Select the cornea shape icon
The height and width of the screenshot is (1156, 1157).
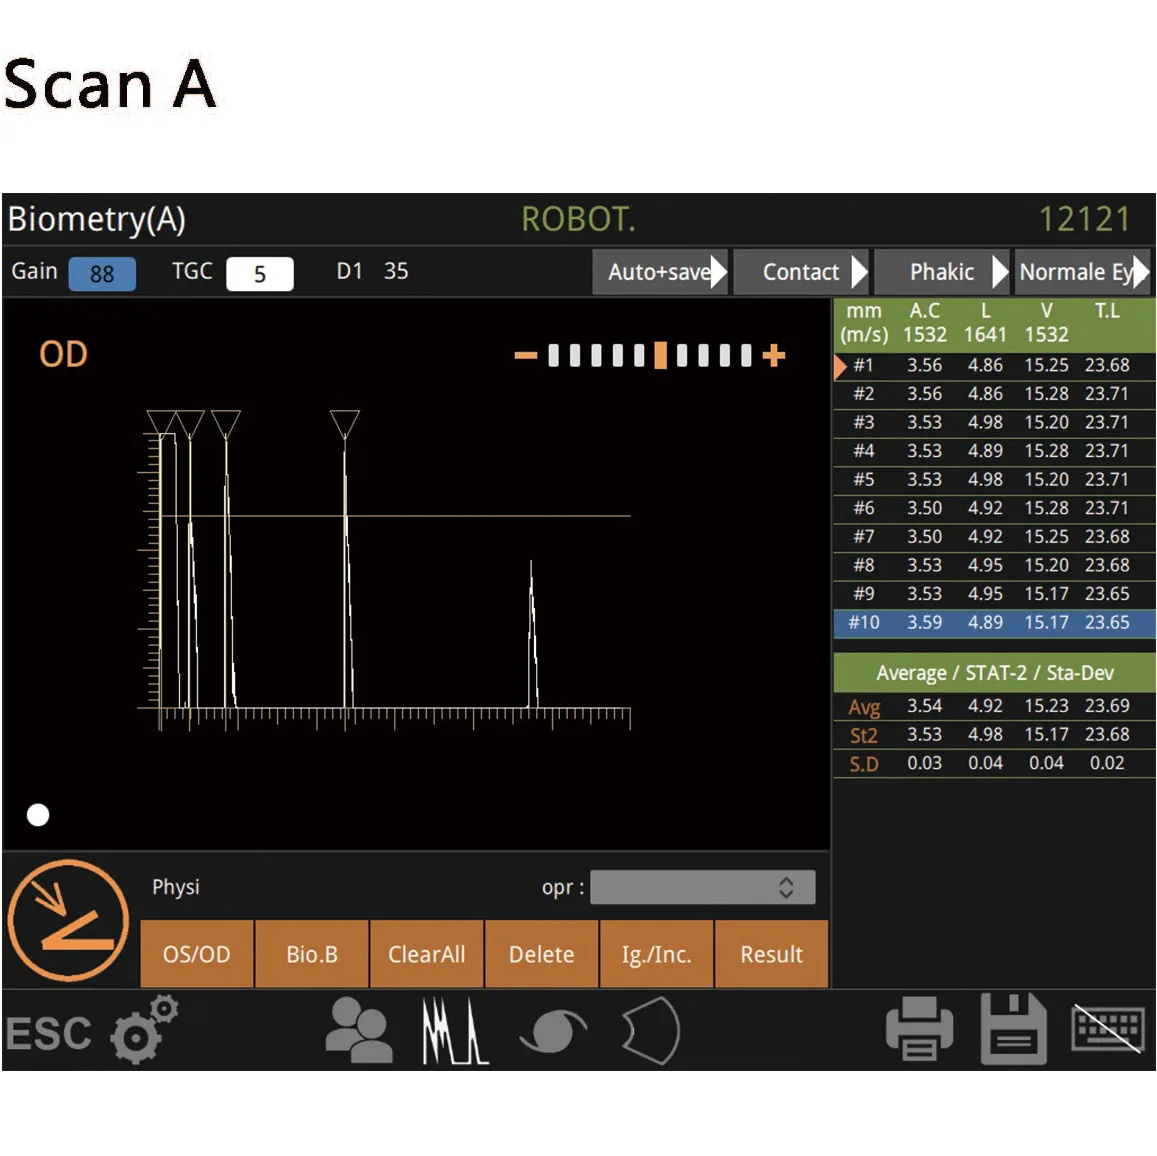[x=650, y=1030]
